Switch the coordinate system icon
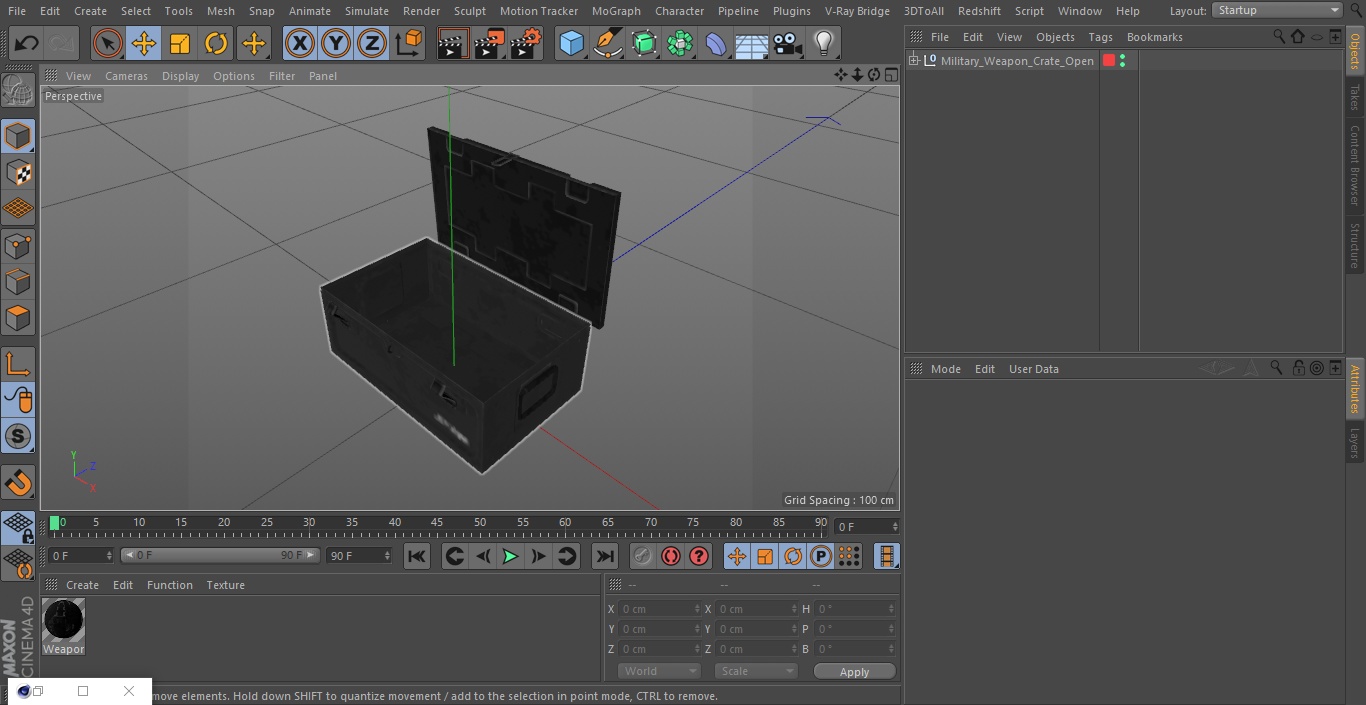The height and width of the screenshot is (705, 1366). pyautogui.click(x=409, y=44)
